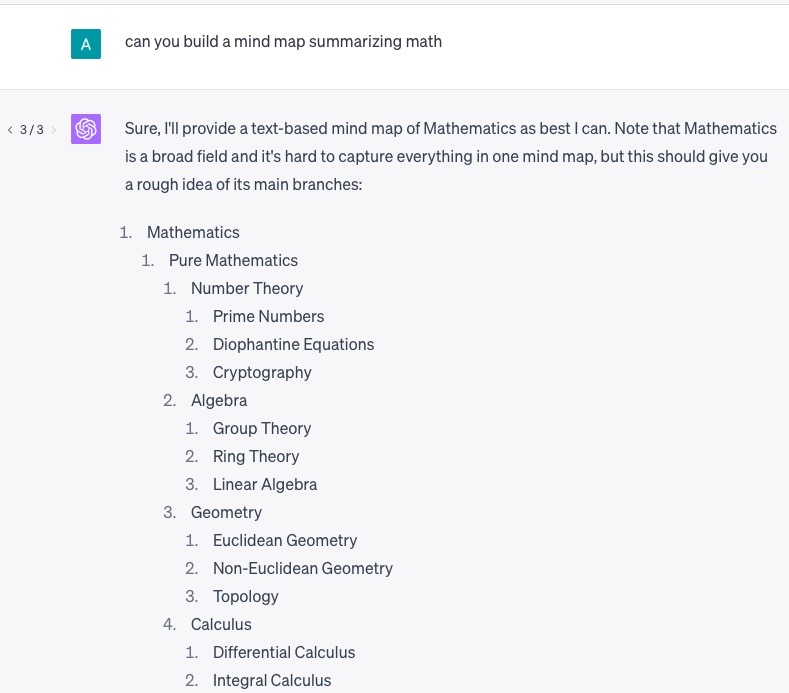Select Diophantine Equations in the list
The image size is (789, 693).
coord(293,344)
